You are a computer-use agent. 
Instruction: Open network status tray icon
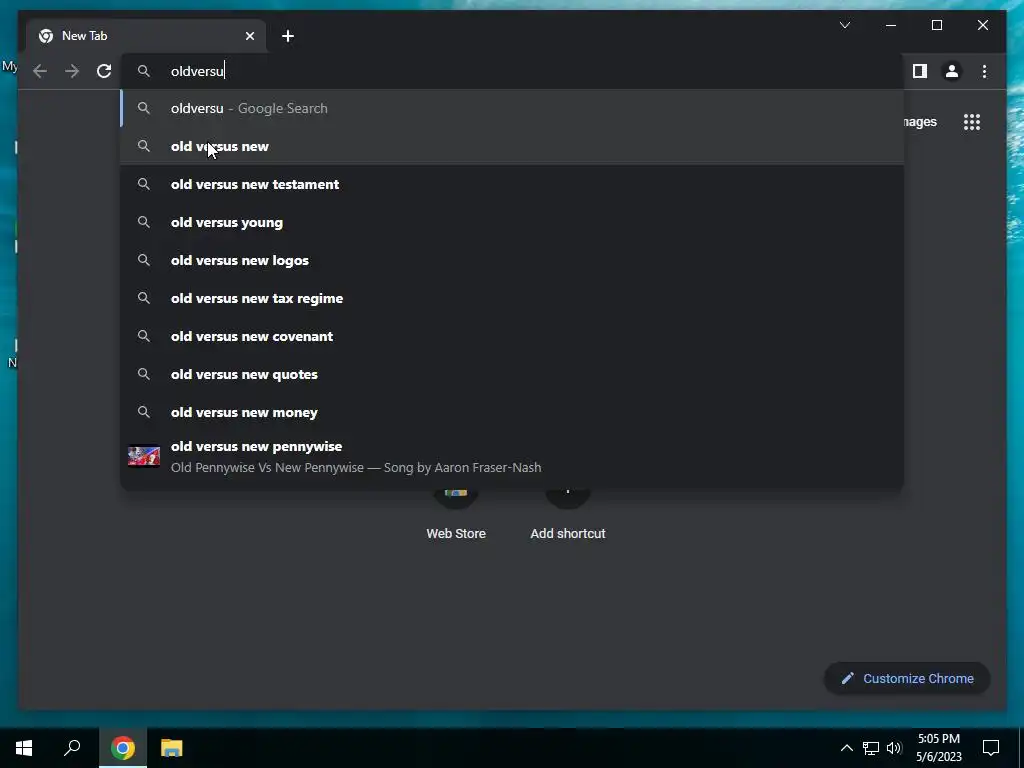[x=871, y=748]
